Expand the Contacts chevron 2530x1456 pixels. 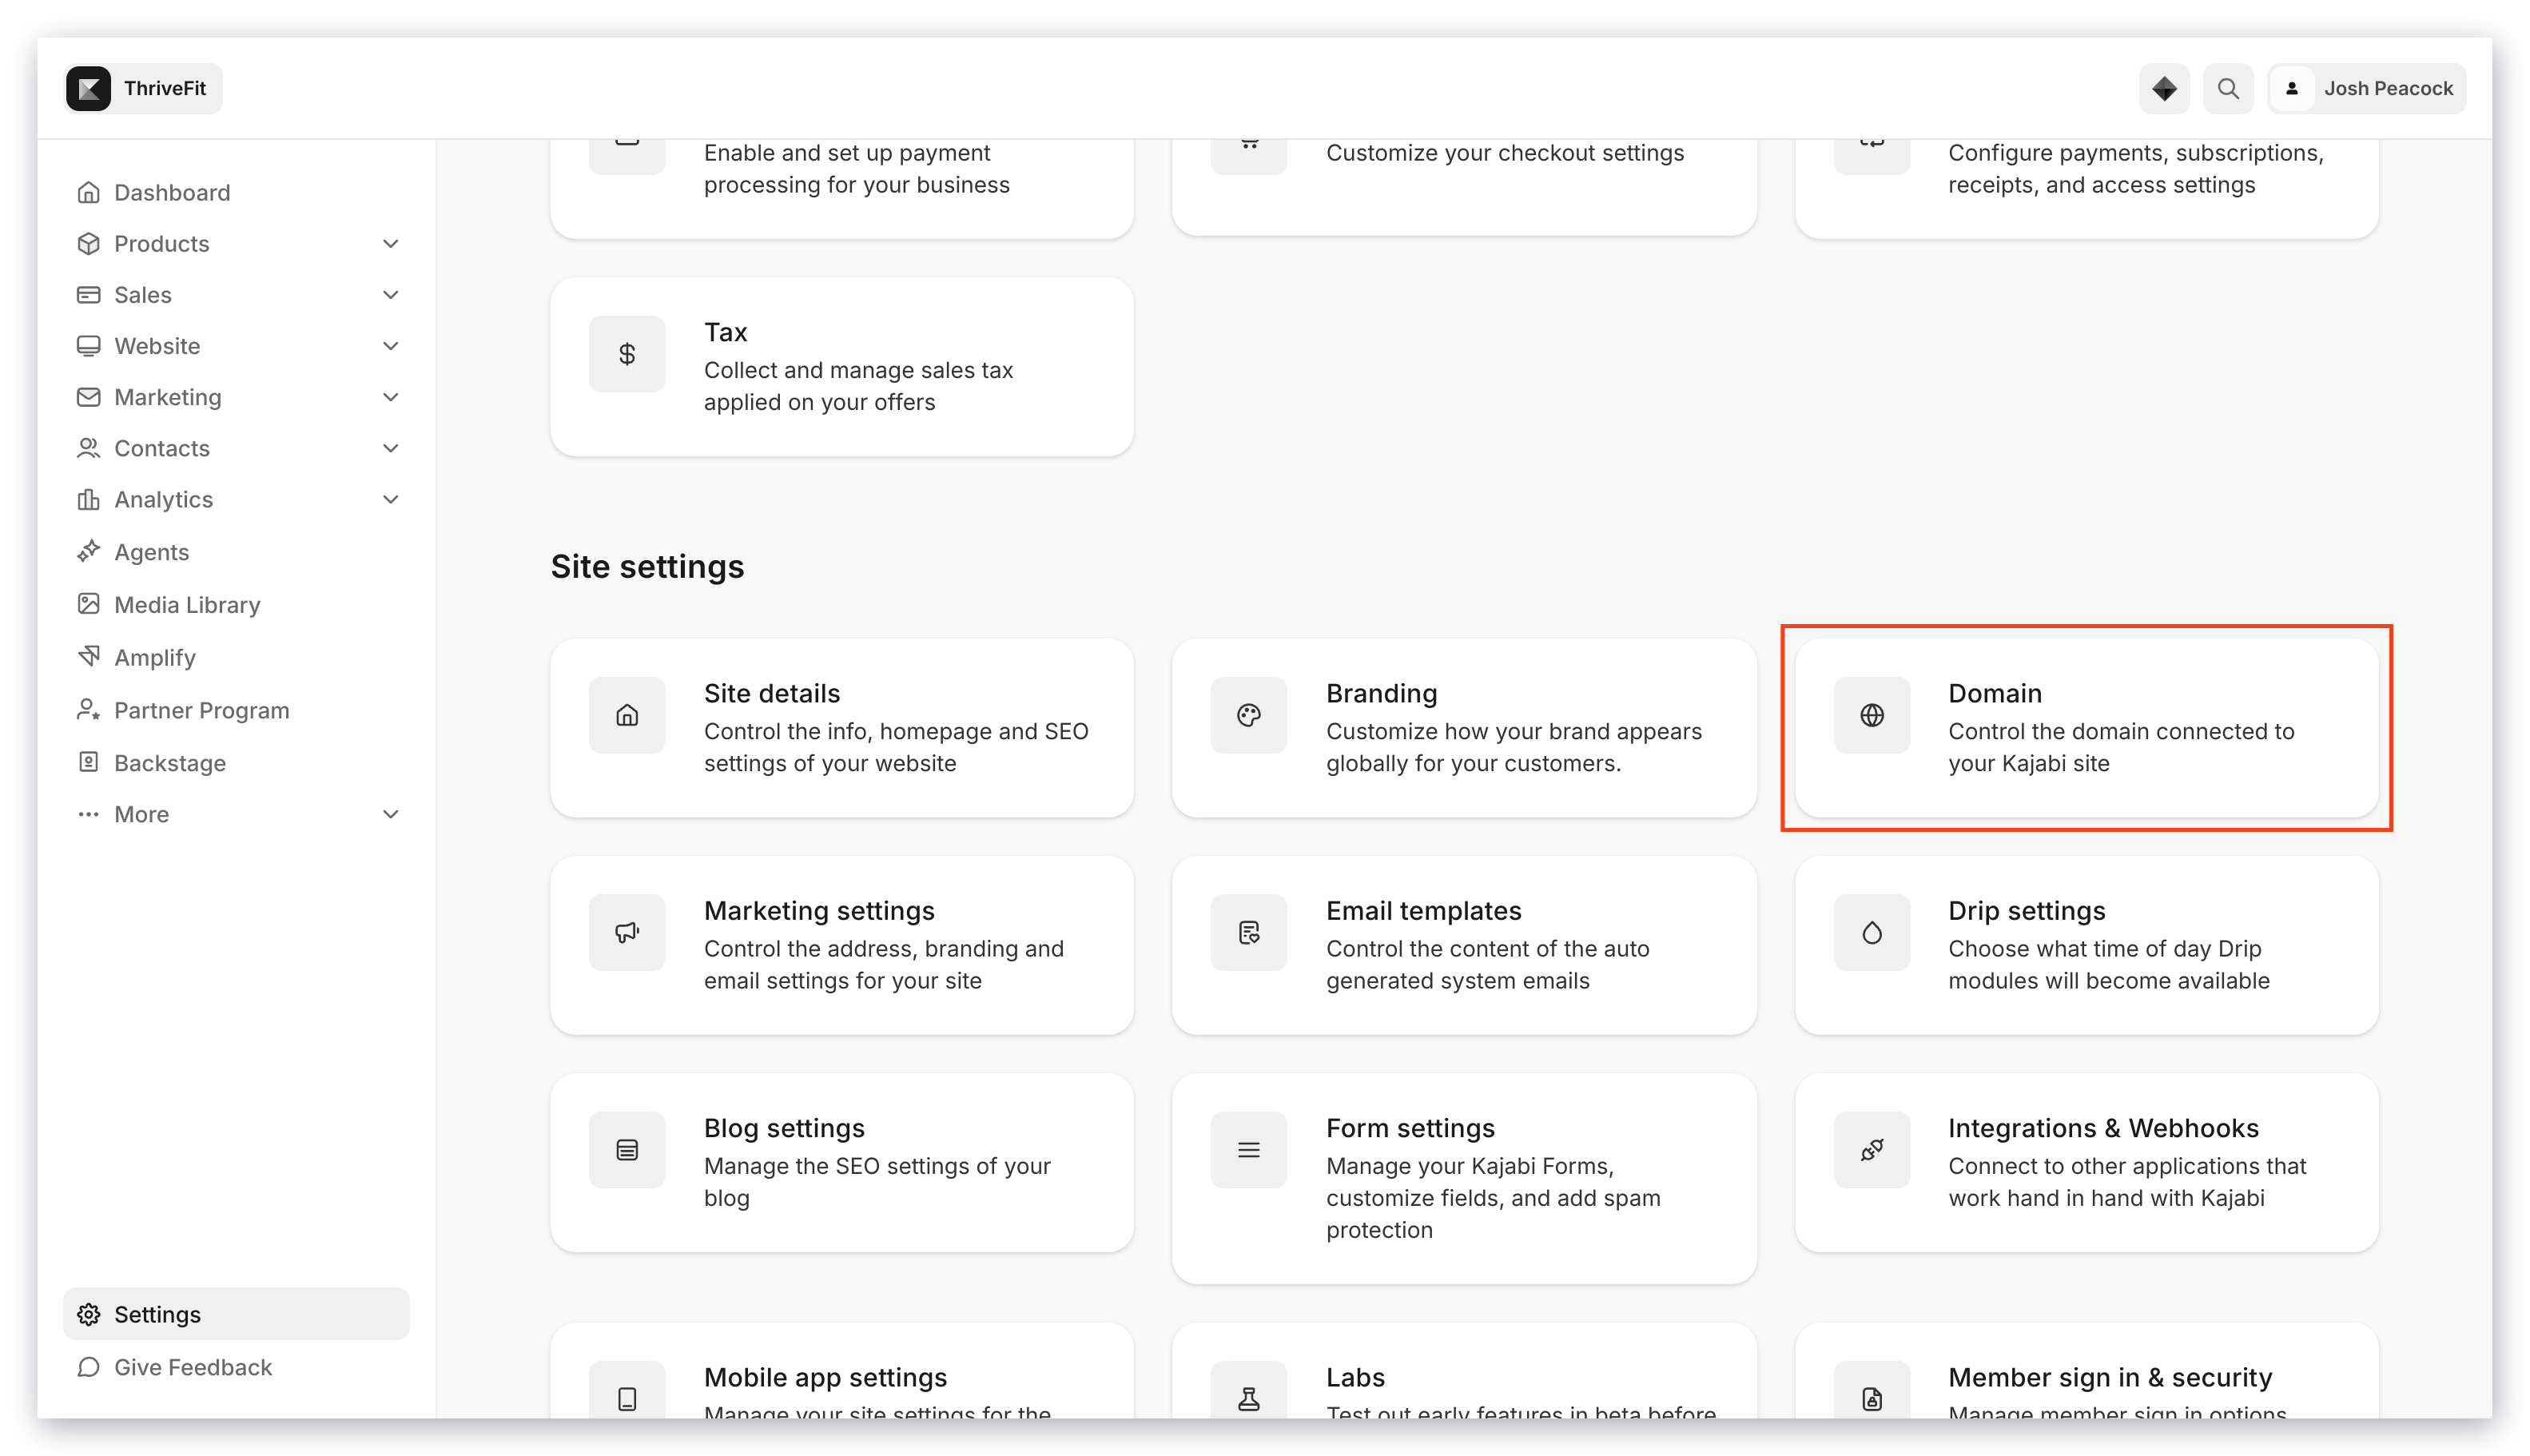(391, 448)
